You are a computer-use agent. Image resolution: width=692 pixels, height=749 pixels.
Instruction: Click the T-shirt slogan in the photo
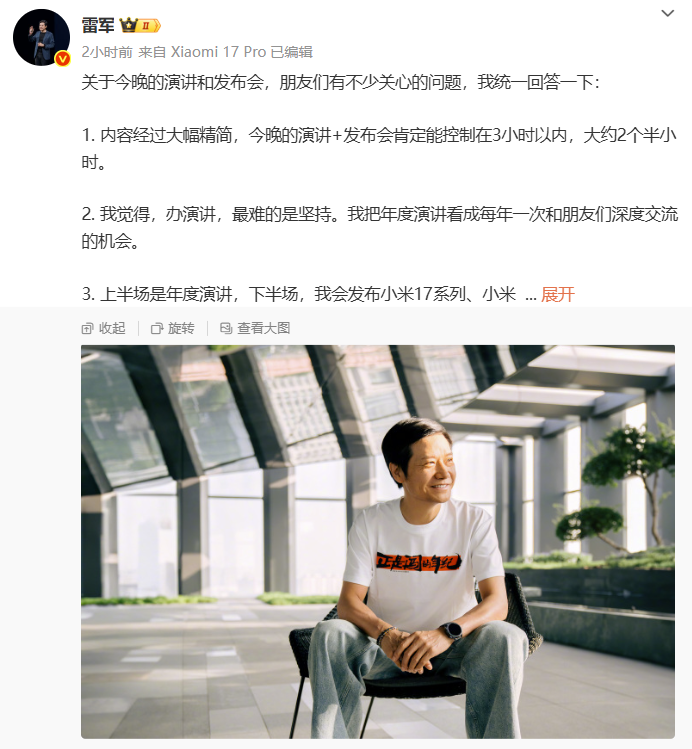click(x=419, y=562)
